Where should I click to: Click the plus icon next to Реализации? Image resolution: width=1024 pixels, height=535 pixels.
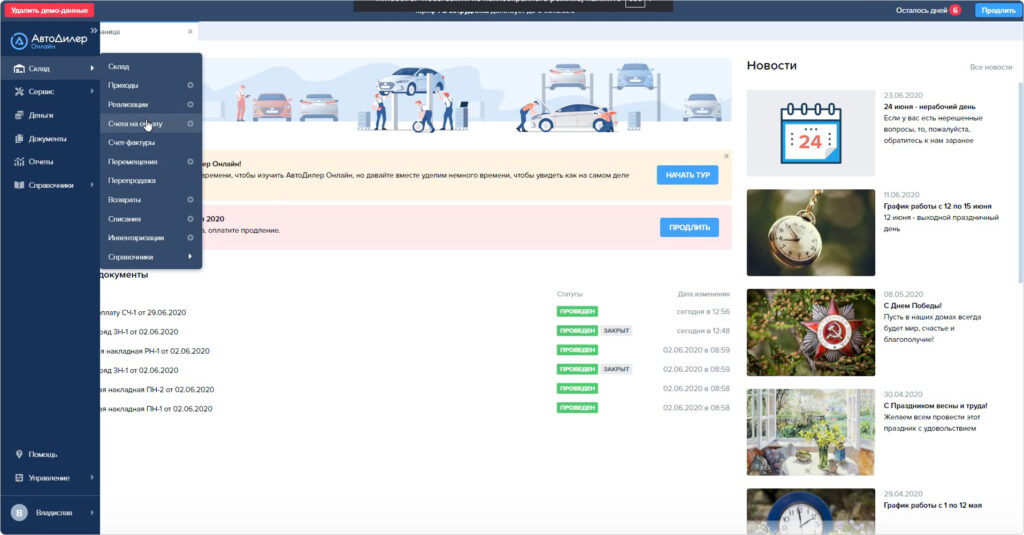pos(190,105)
